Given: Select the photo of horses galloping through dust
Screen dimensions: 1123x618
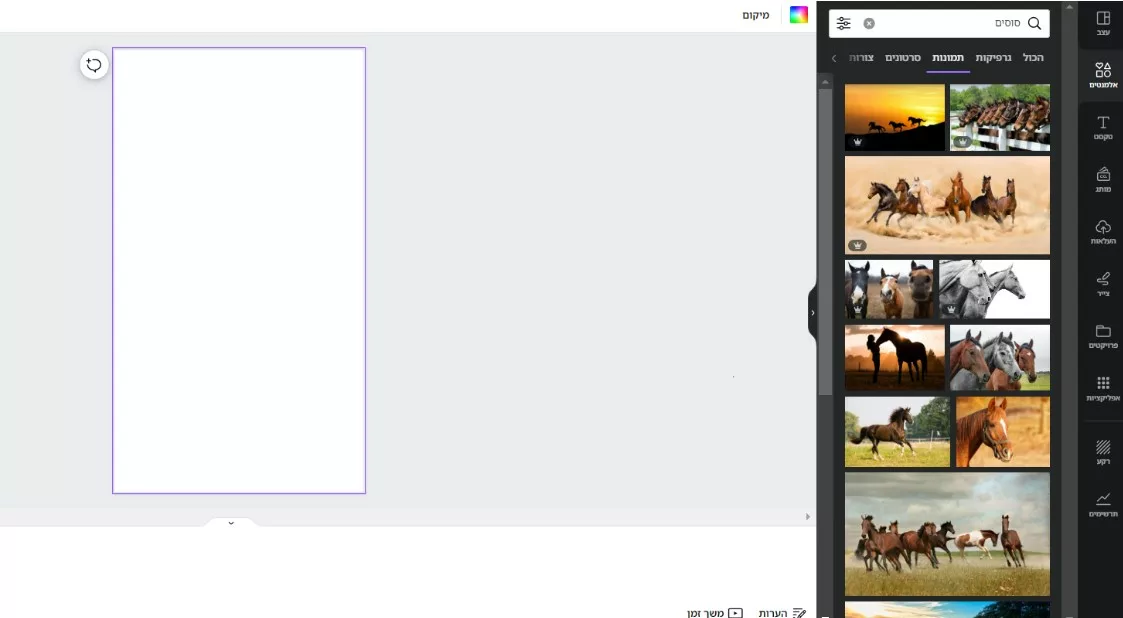Looking at the screenshot, I should click(x=948, y=205).
